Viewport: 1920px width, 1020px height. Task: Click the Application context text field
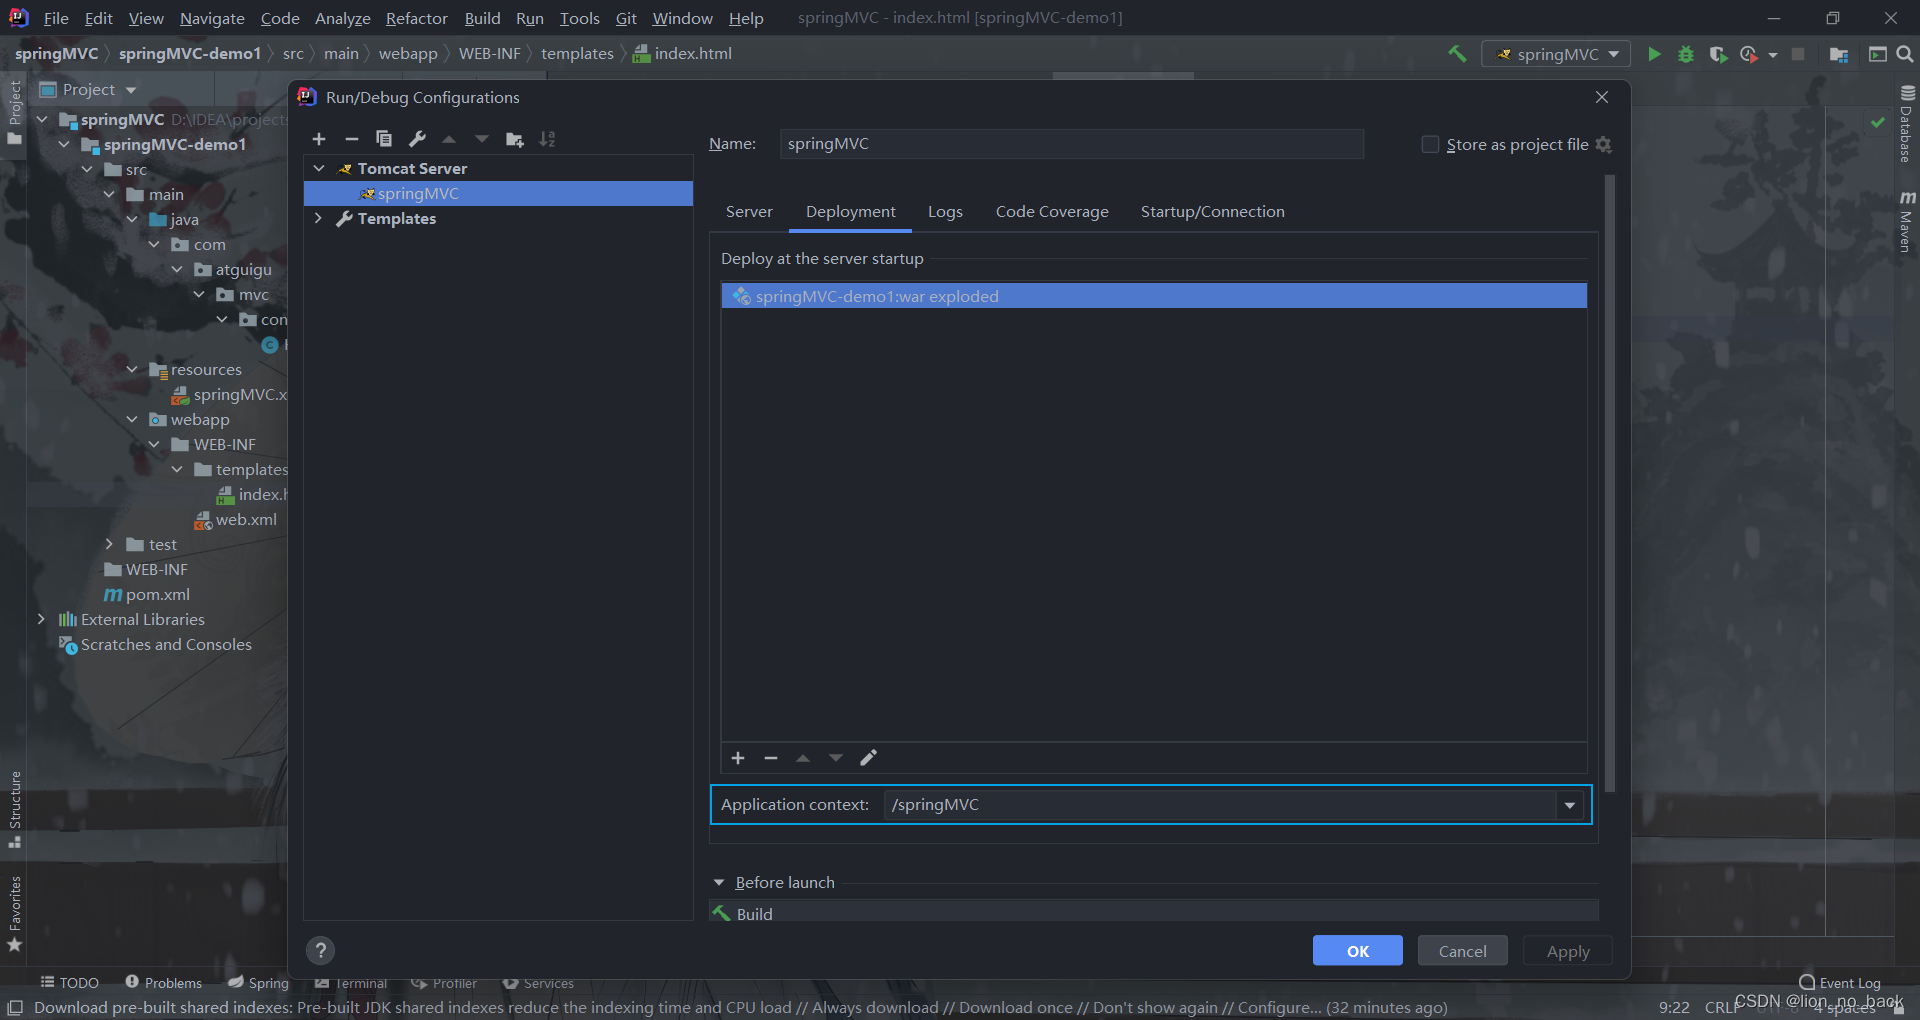pyautogui.click(x=1219, y=805)
